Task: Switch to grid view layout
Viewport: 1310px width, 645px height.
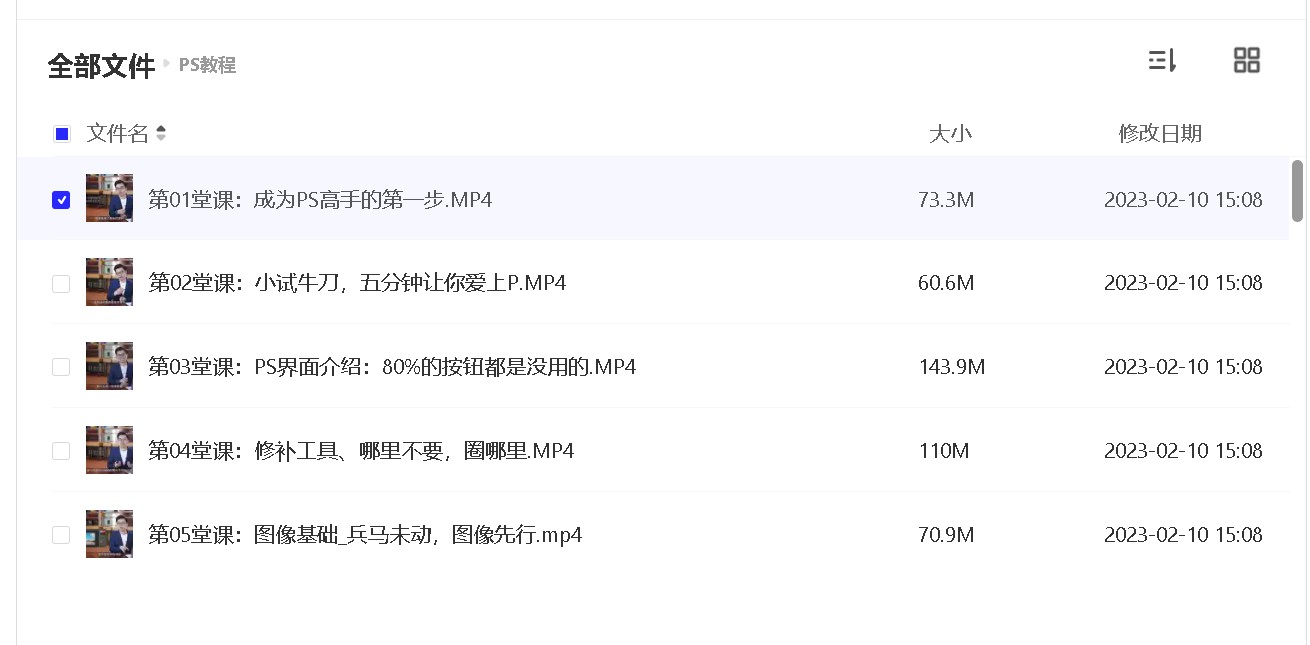Action: pos(1246,60)
